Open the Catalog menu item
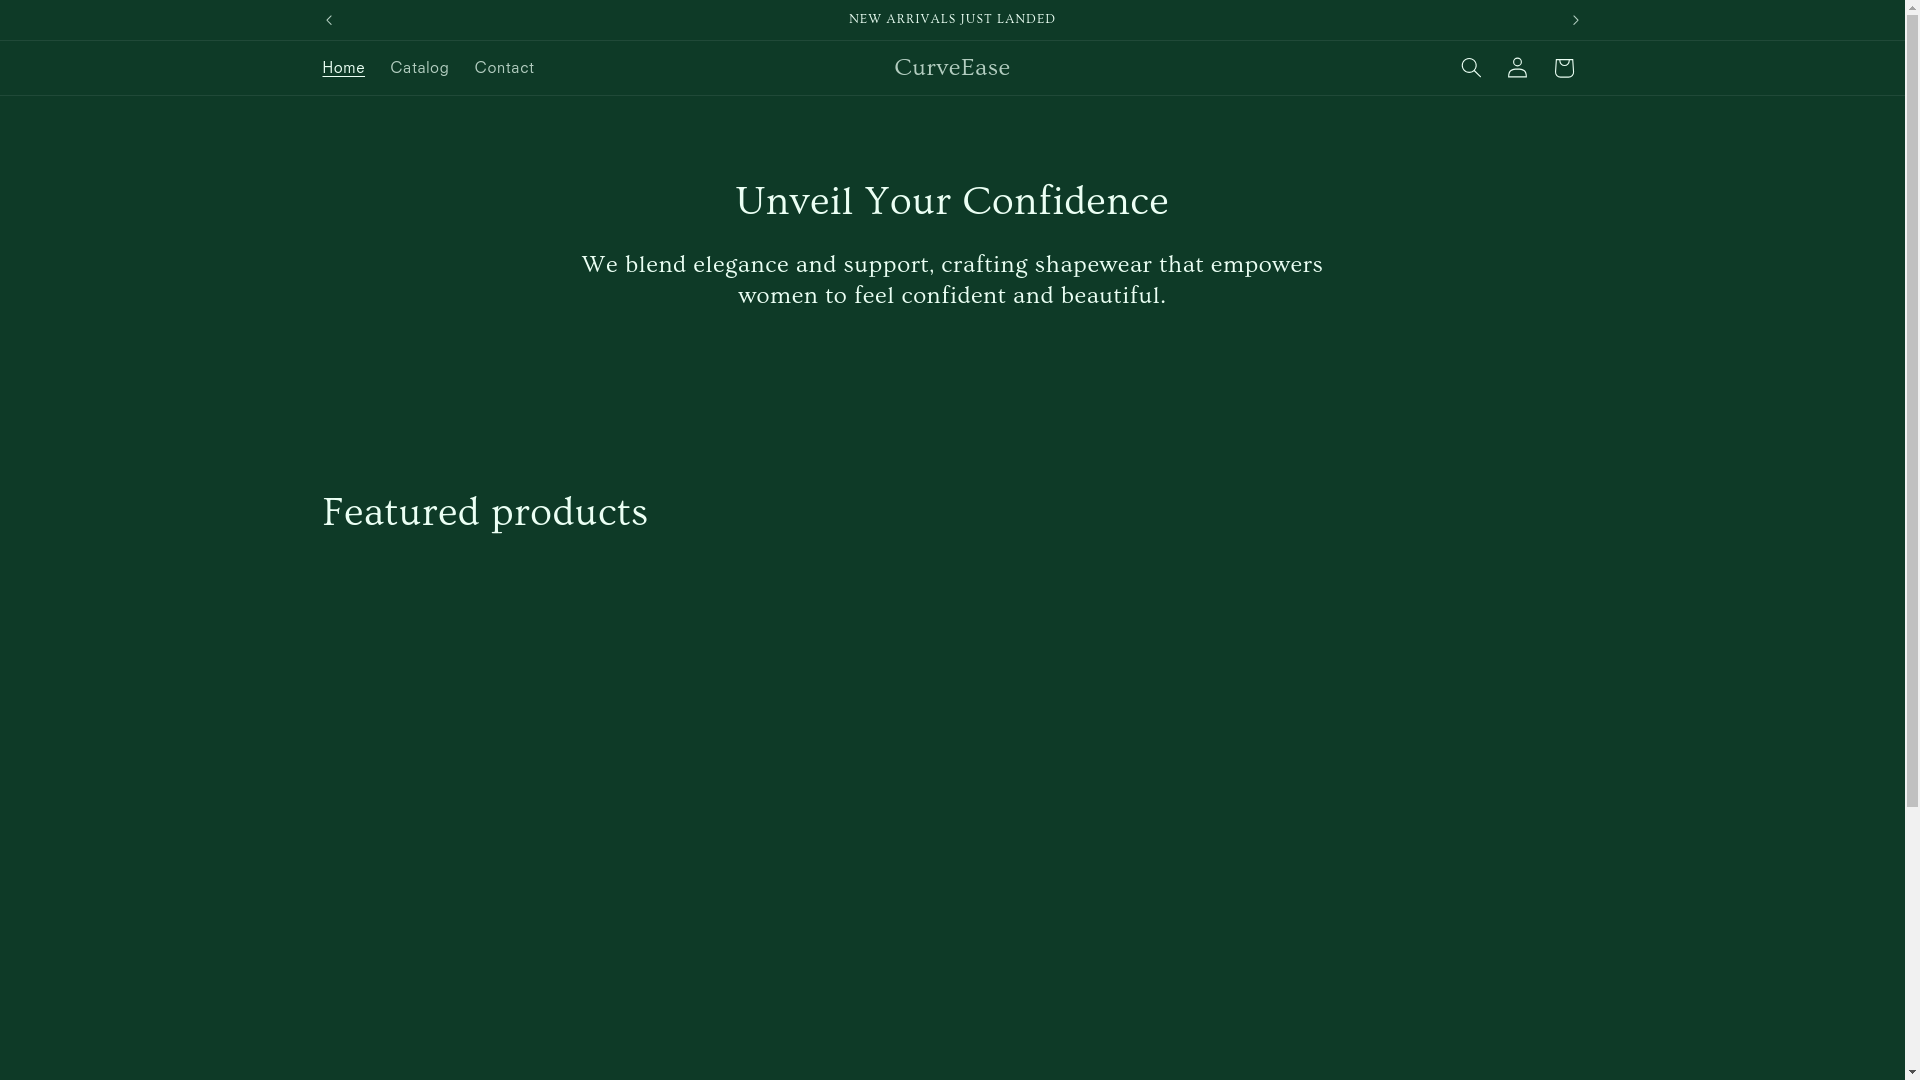Screen dimensions: 1920x1080 419,68
